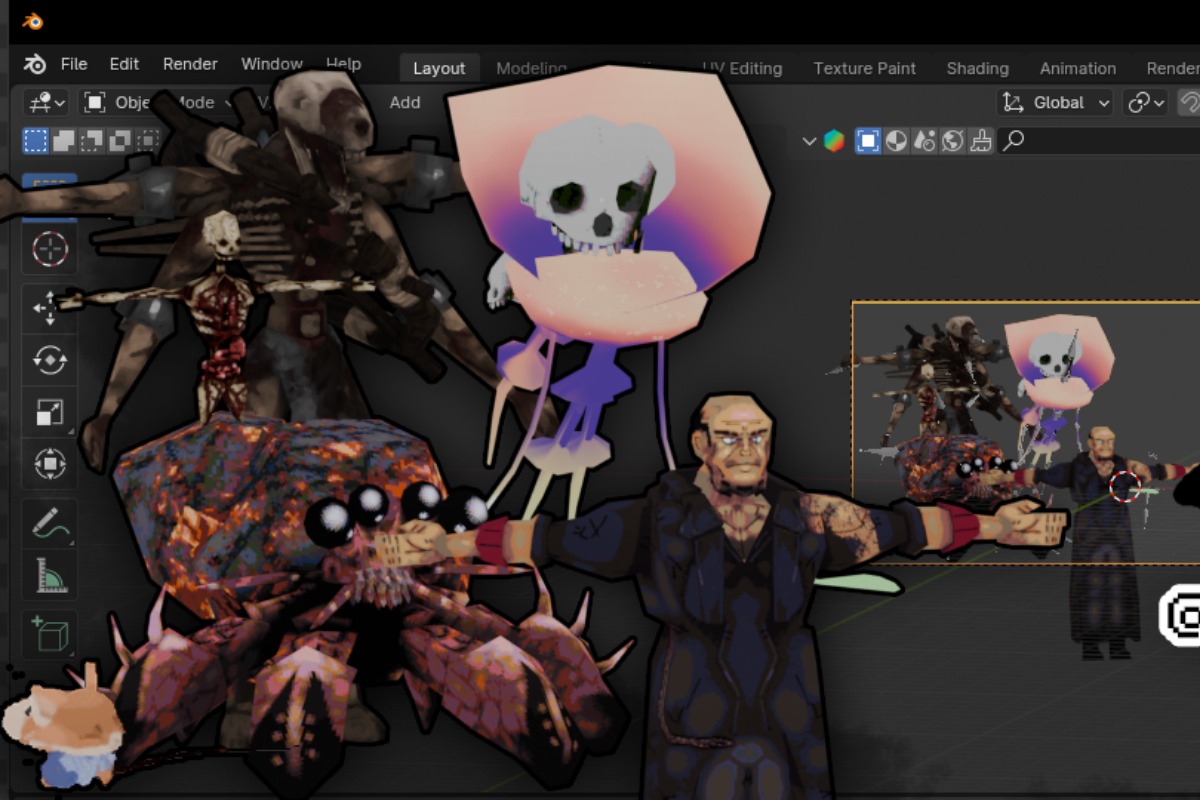
Task: Open the Window menu
Action: 272,64
